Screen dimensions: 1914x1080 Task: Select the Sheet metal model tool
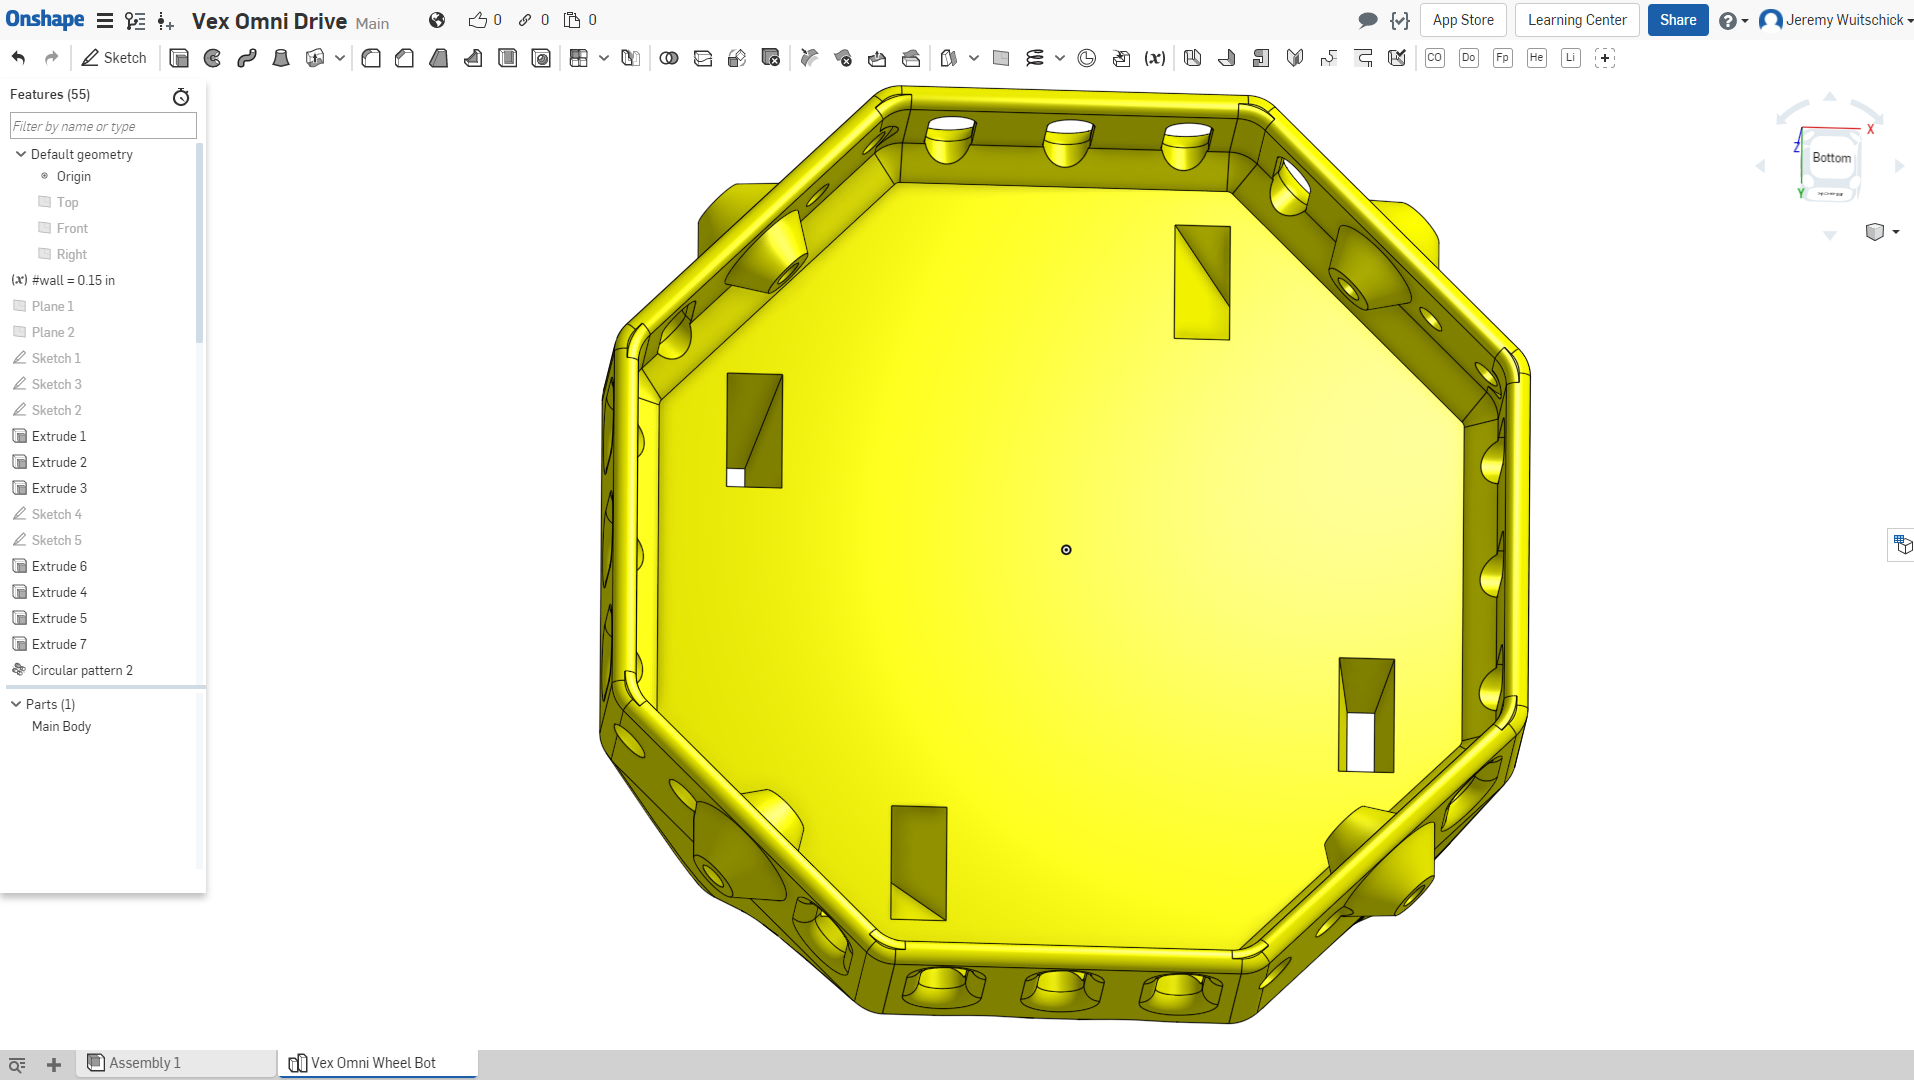pyautogui.click(x=1193, y=58)
